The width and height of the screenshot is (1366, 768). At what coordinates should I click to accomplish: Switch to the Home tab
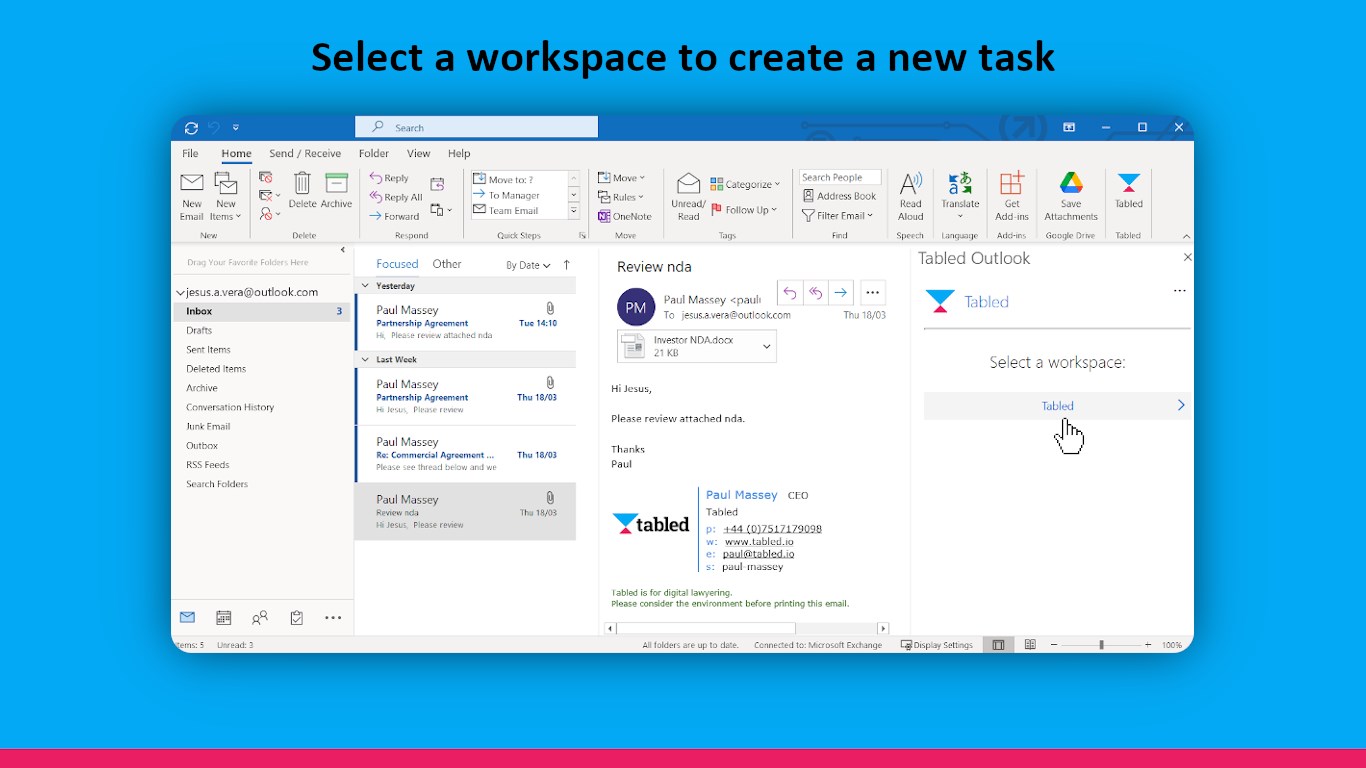[x=237, y=154]
